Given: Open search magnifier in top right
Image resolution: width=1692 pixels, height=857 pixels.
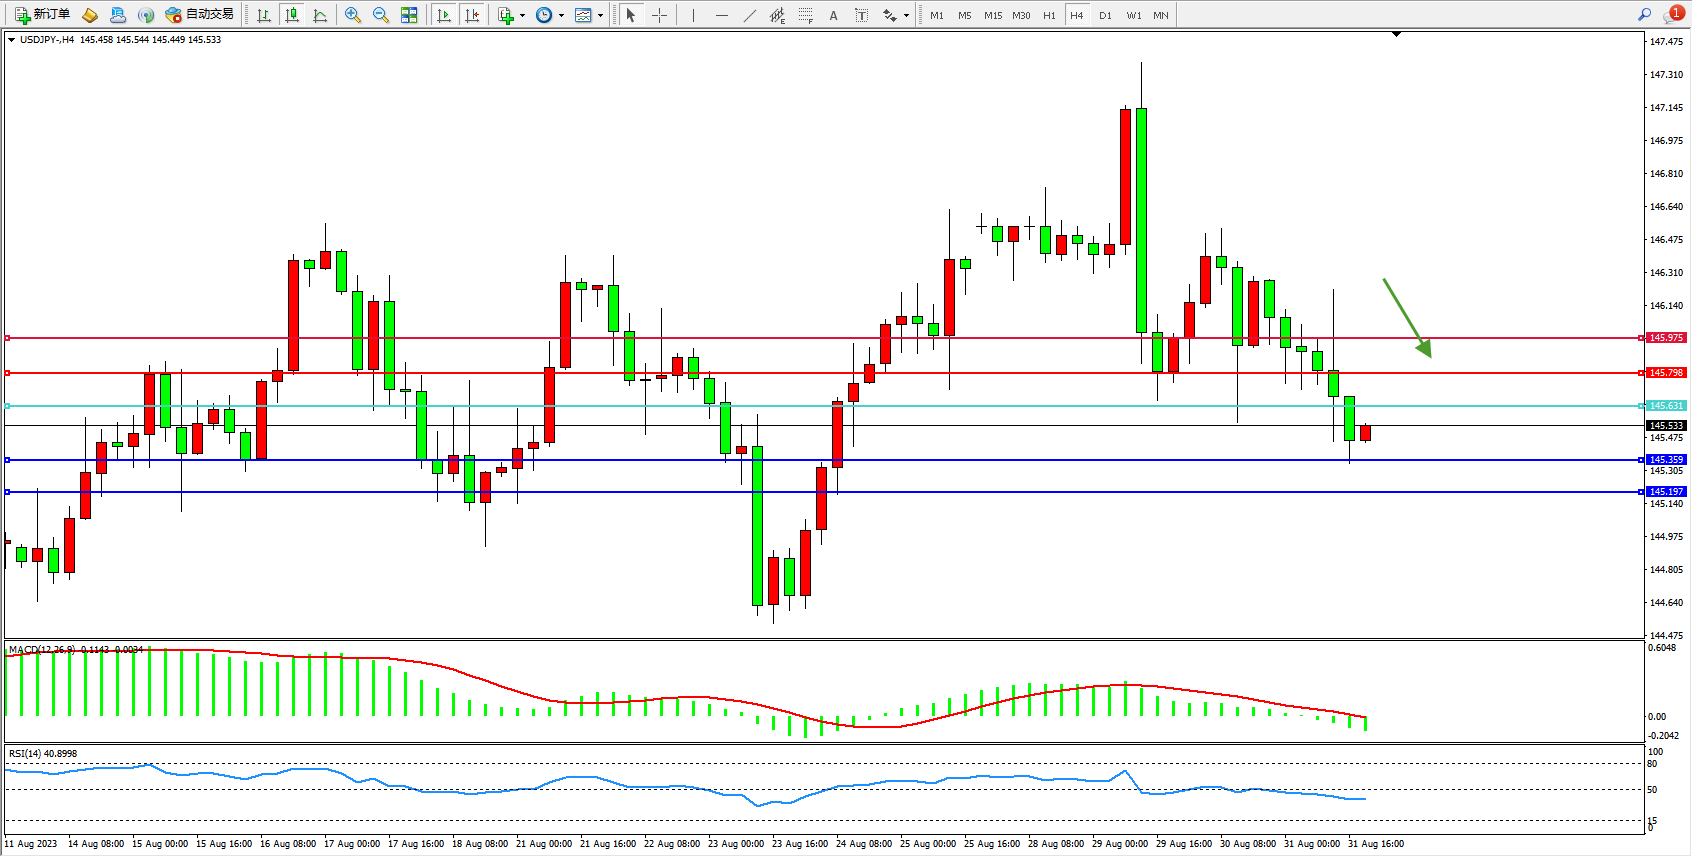Looking at the screenshot, I should (x=1644, y=15).
